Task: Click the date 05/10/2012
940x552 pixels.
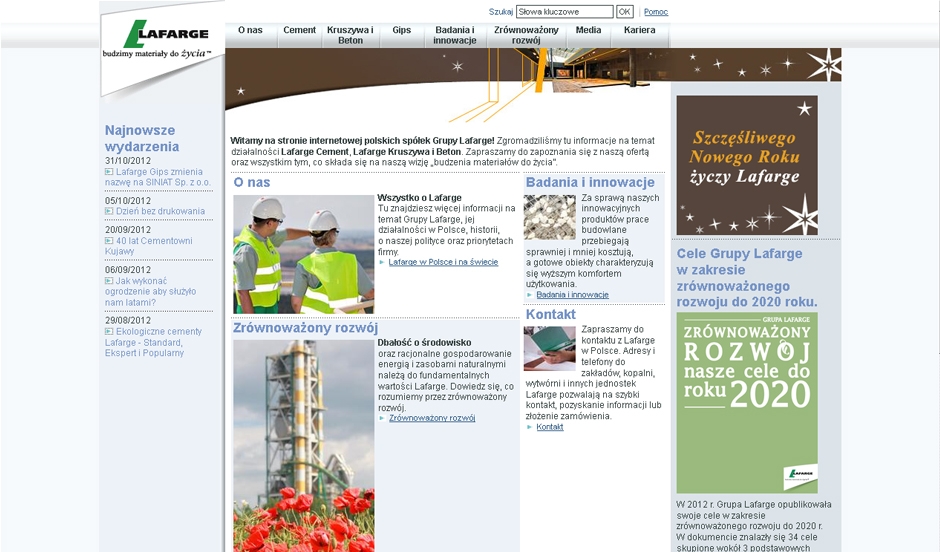Action: (128, 201)
